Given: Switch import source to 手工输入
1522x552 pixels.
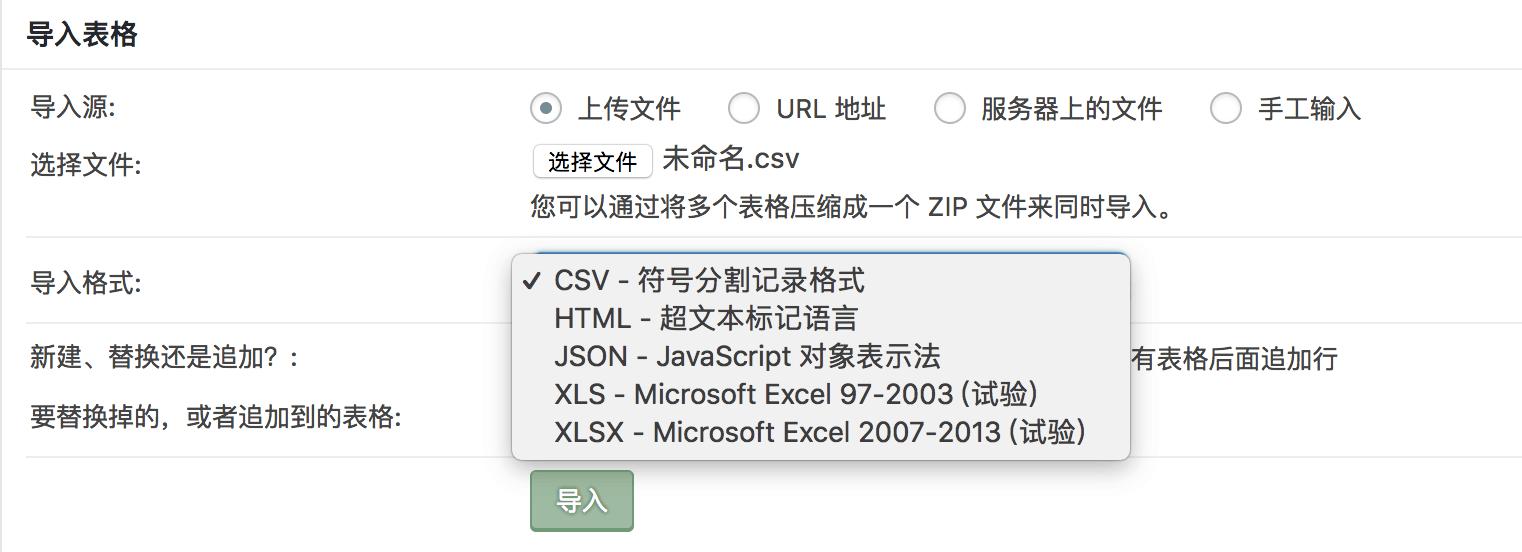Looking at the screenshot, I should (1226, 108).
